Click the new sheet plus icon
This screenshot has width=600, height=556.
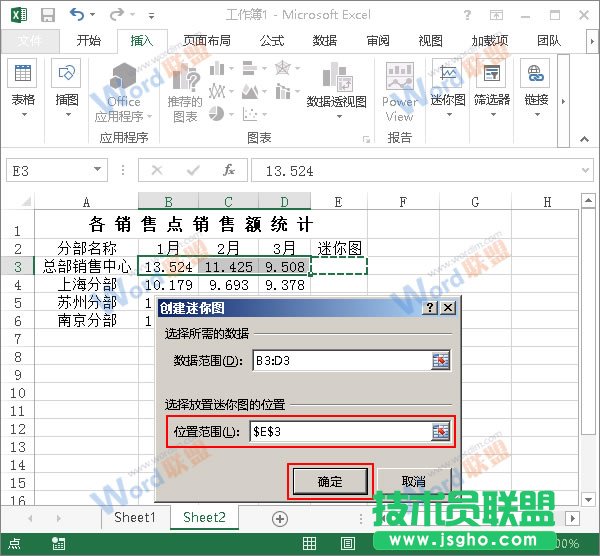[x=280, y=519]
